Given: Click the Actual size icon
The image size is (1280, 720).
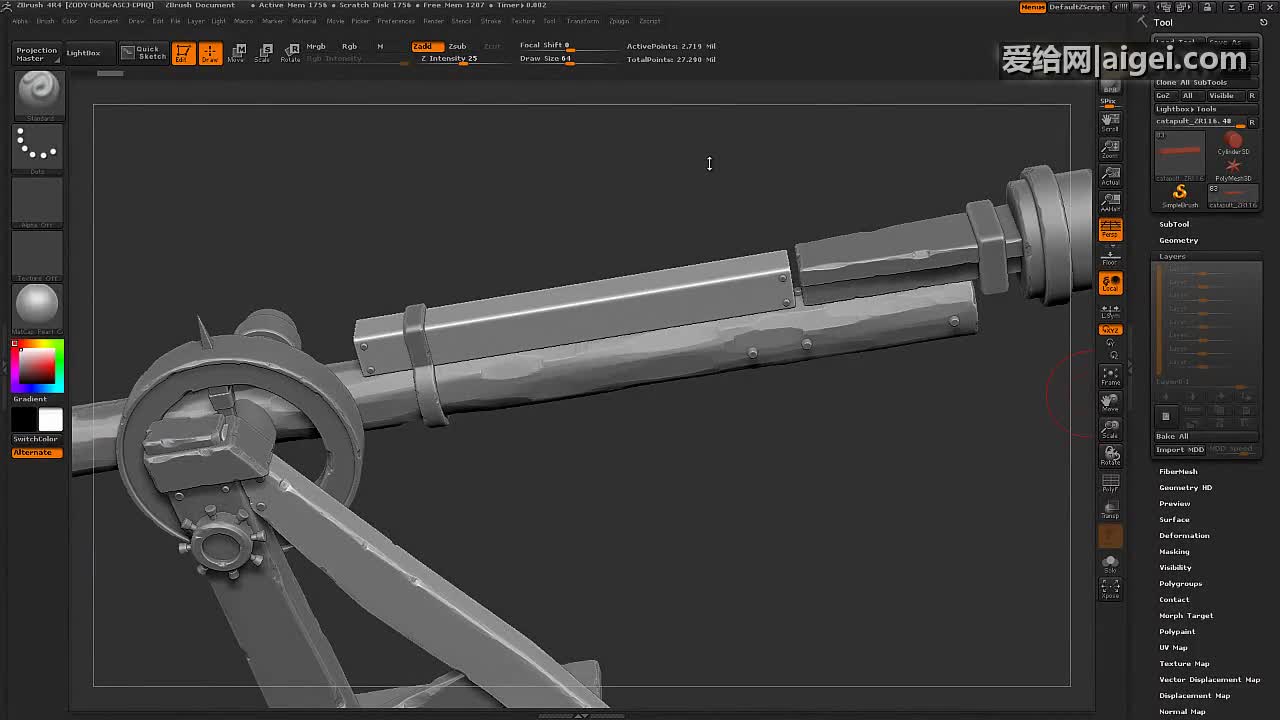Looking at the screenshot, I should pyautogui.click(x=1110, y=176).
